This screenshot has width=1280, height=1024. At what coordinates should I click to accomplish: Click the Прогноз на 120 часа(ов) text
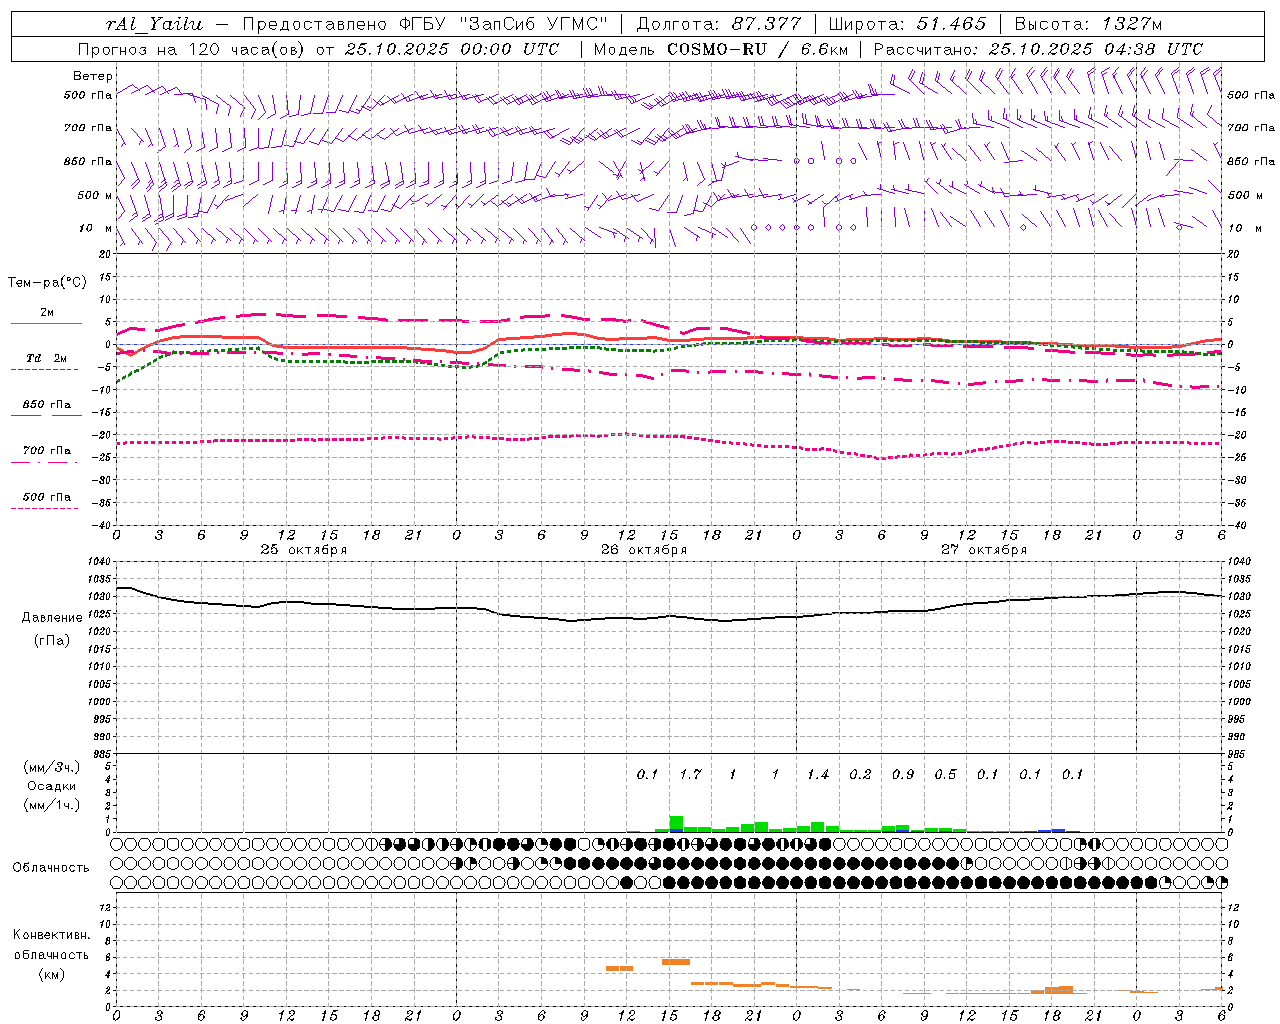pos(191,49)
